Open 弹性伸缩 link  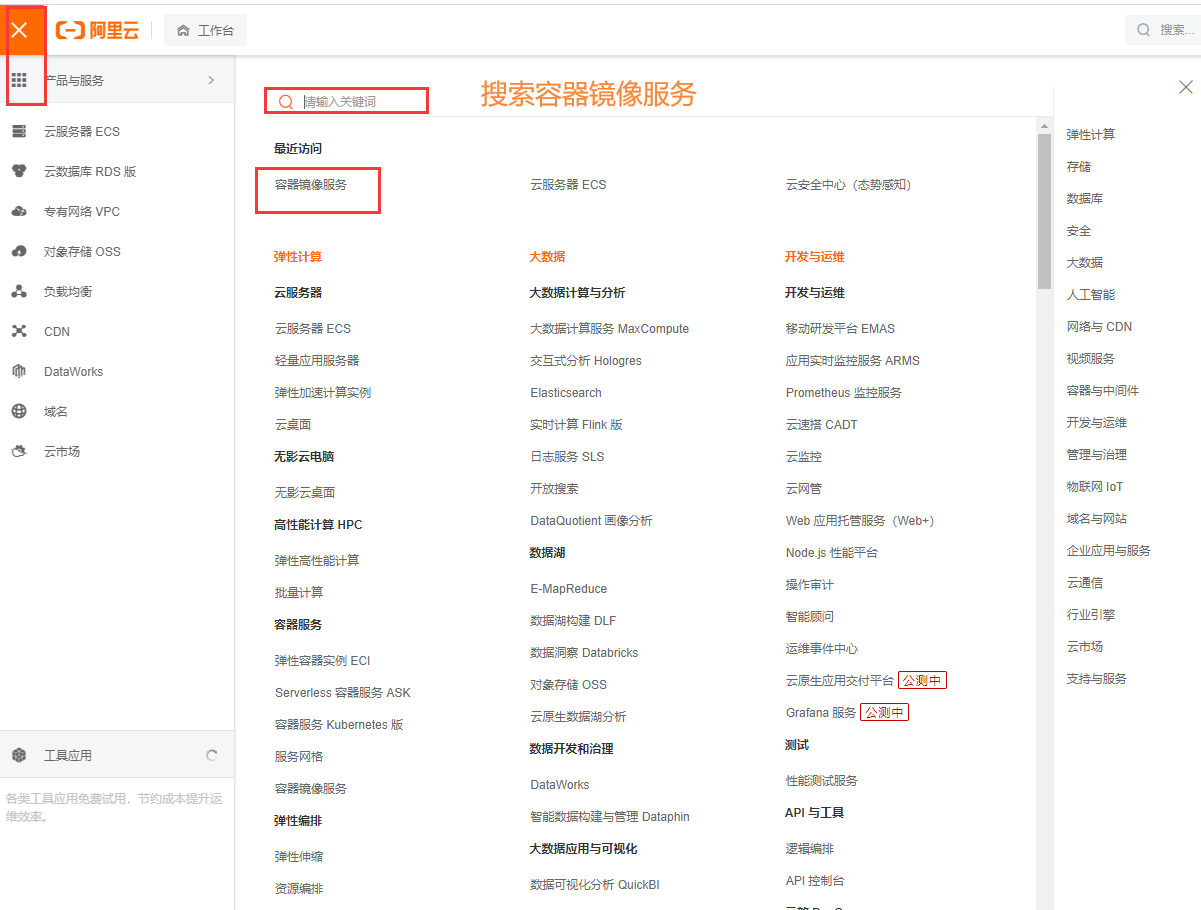tap(299, 856)
